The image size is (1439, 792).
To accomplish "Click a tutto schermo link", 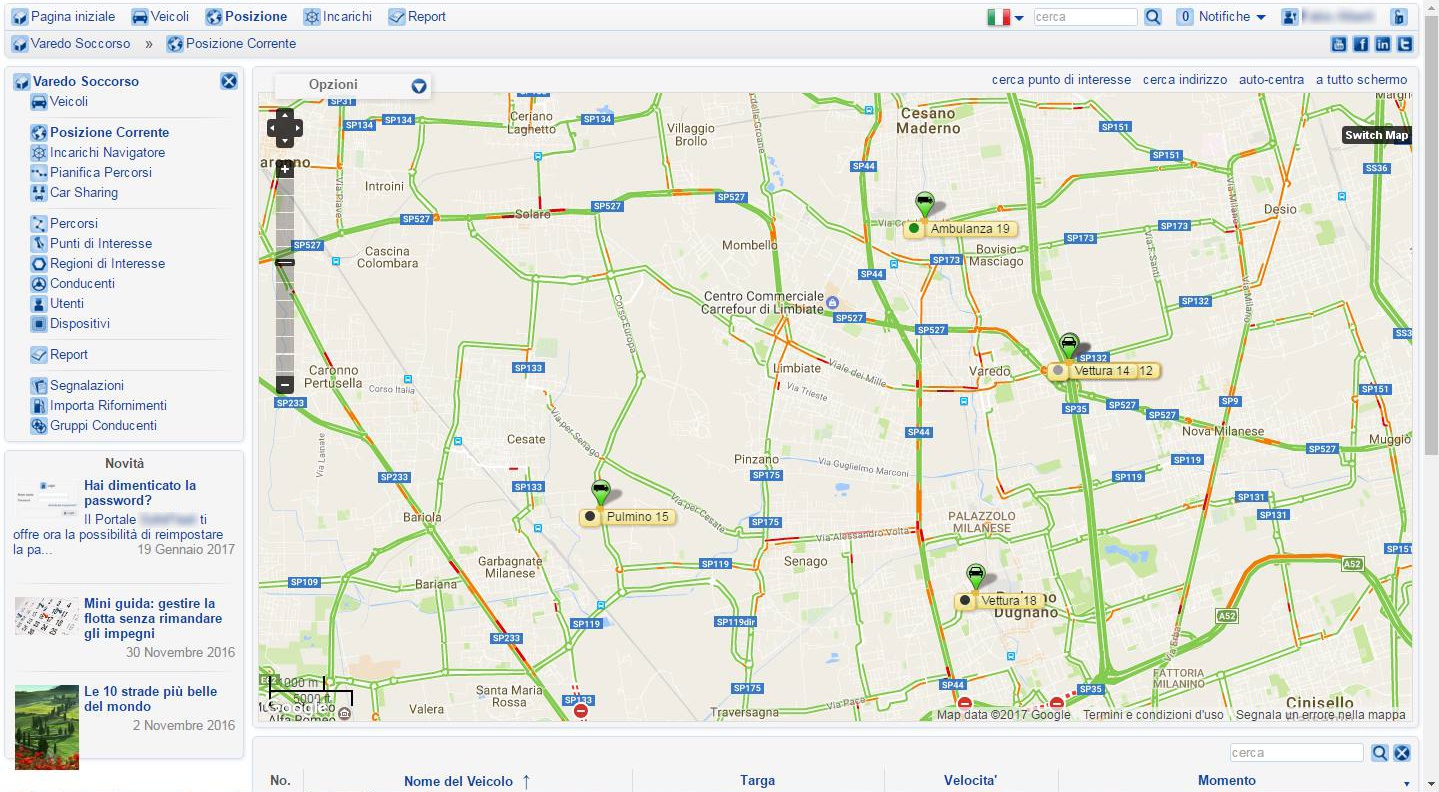I will [1361, 80].
